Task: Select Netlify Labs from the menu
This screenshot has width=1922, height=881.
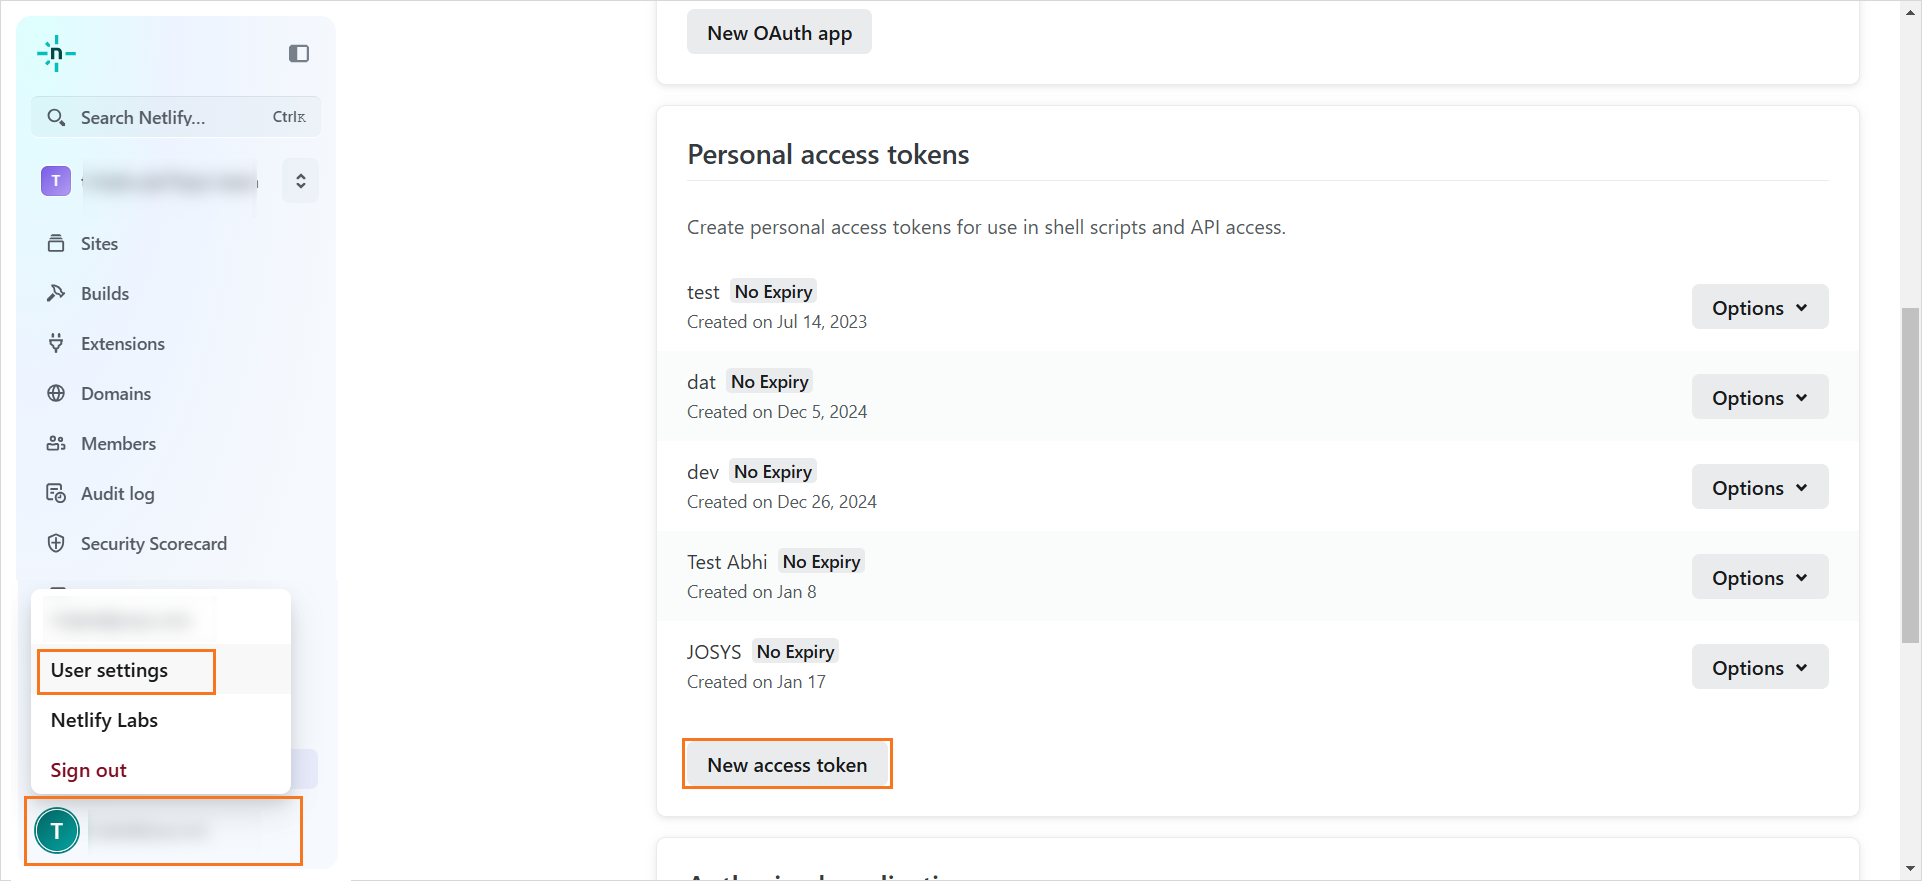Action: 161,720
